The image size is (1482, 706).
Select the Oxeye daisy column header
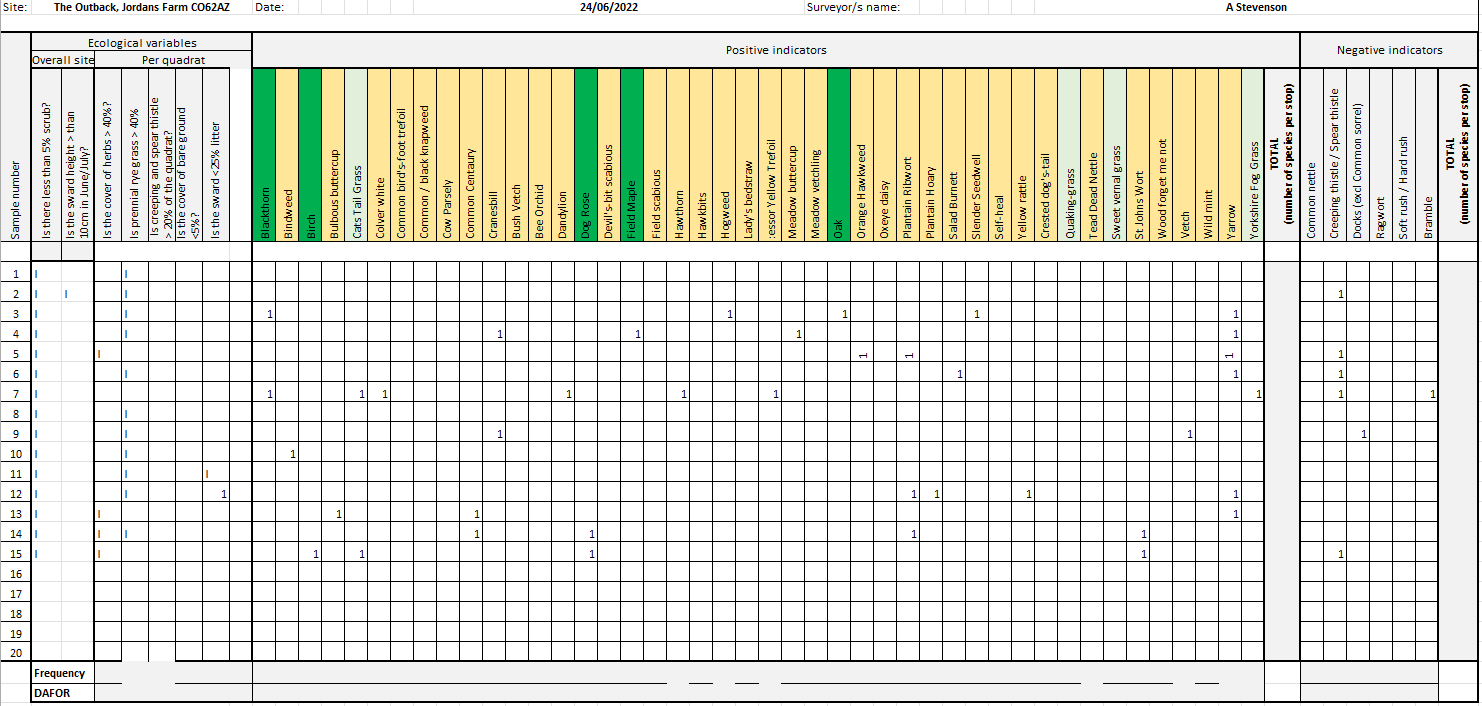[x=885, y=154]
